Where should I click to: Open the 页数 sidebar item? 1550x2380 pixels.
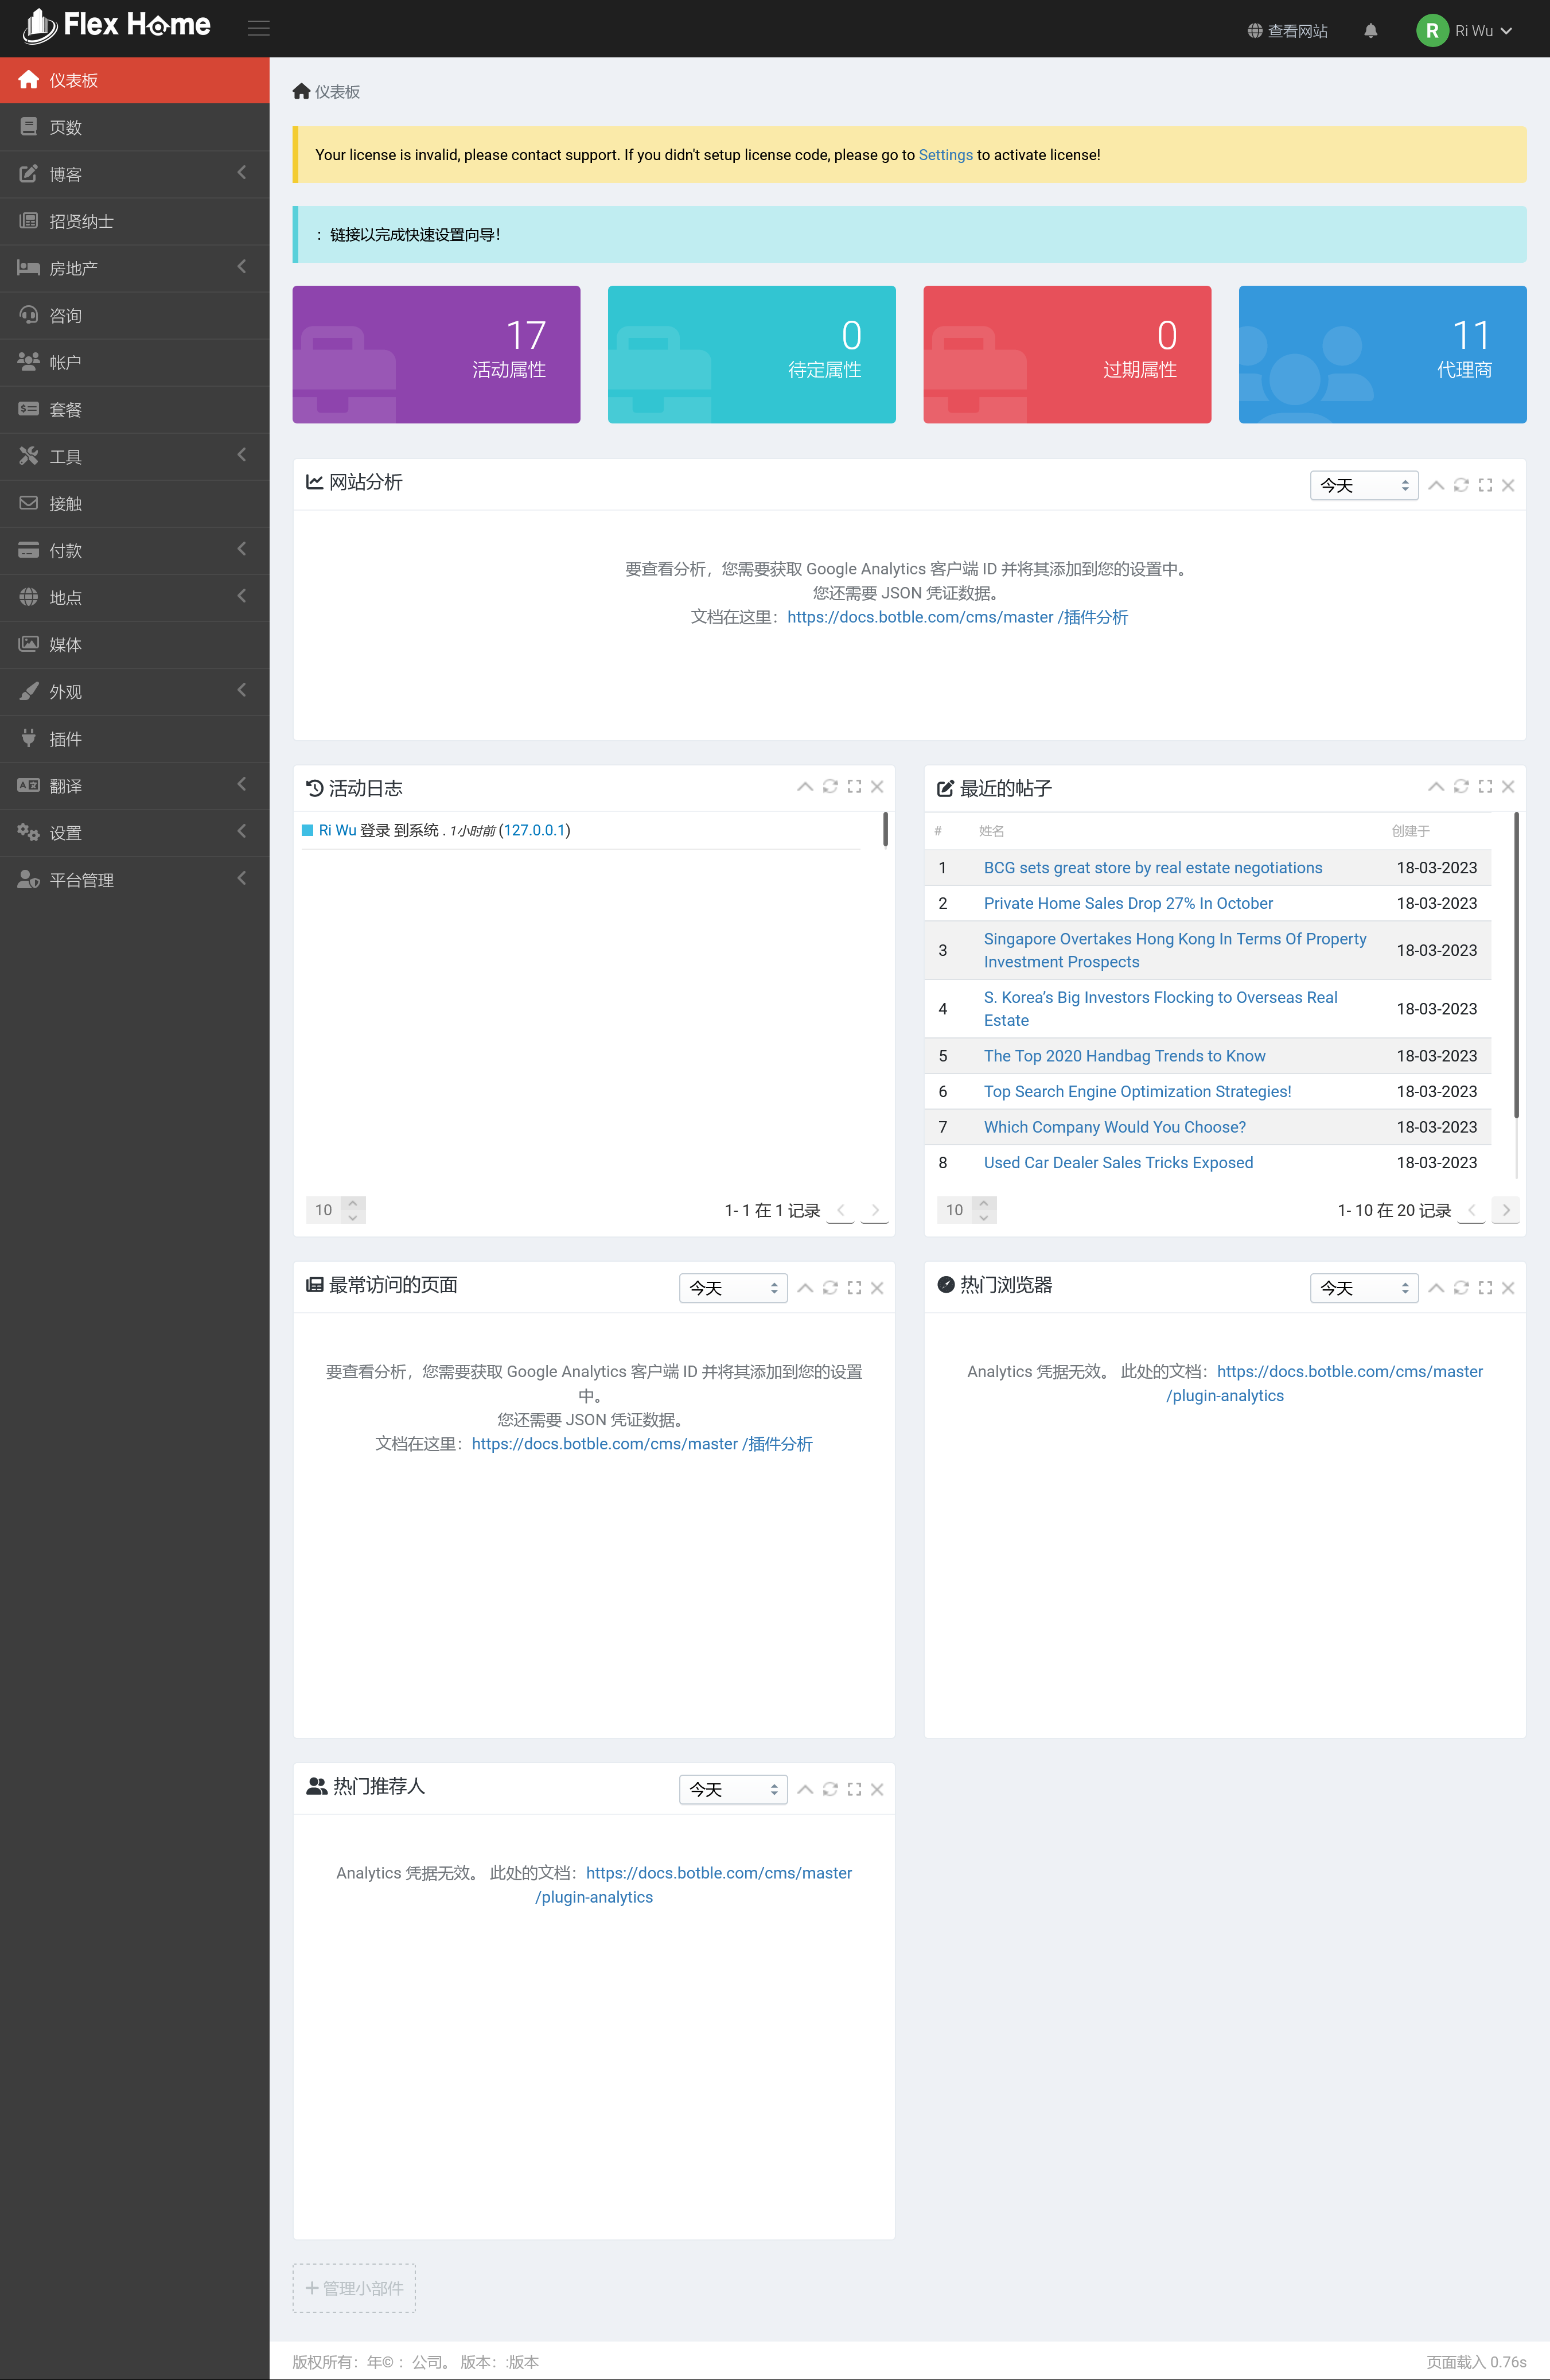(135, 127)
